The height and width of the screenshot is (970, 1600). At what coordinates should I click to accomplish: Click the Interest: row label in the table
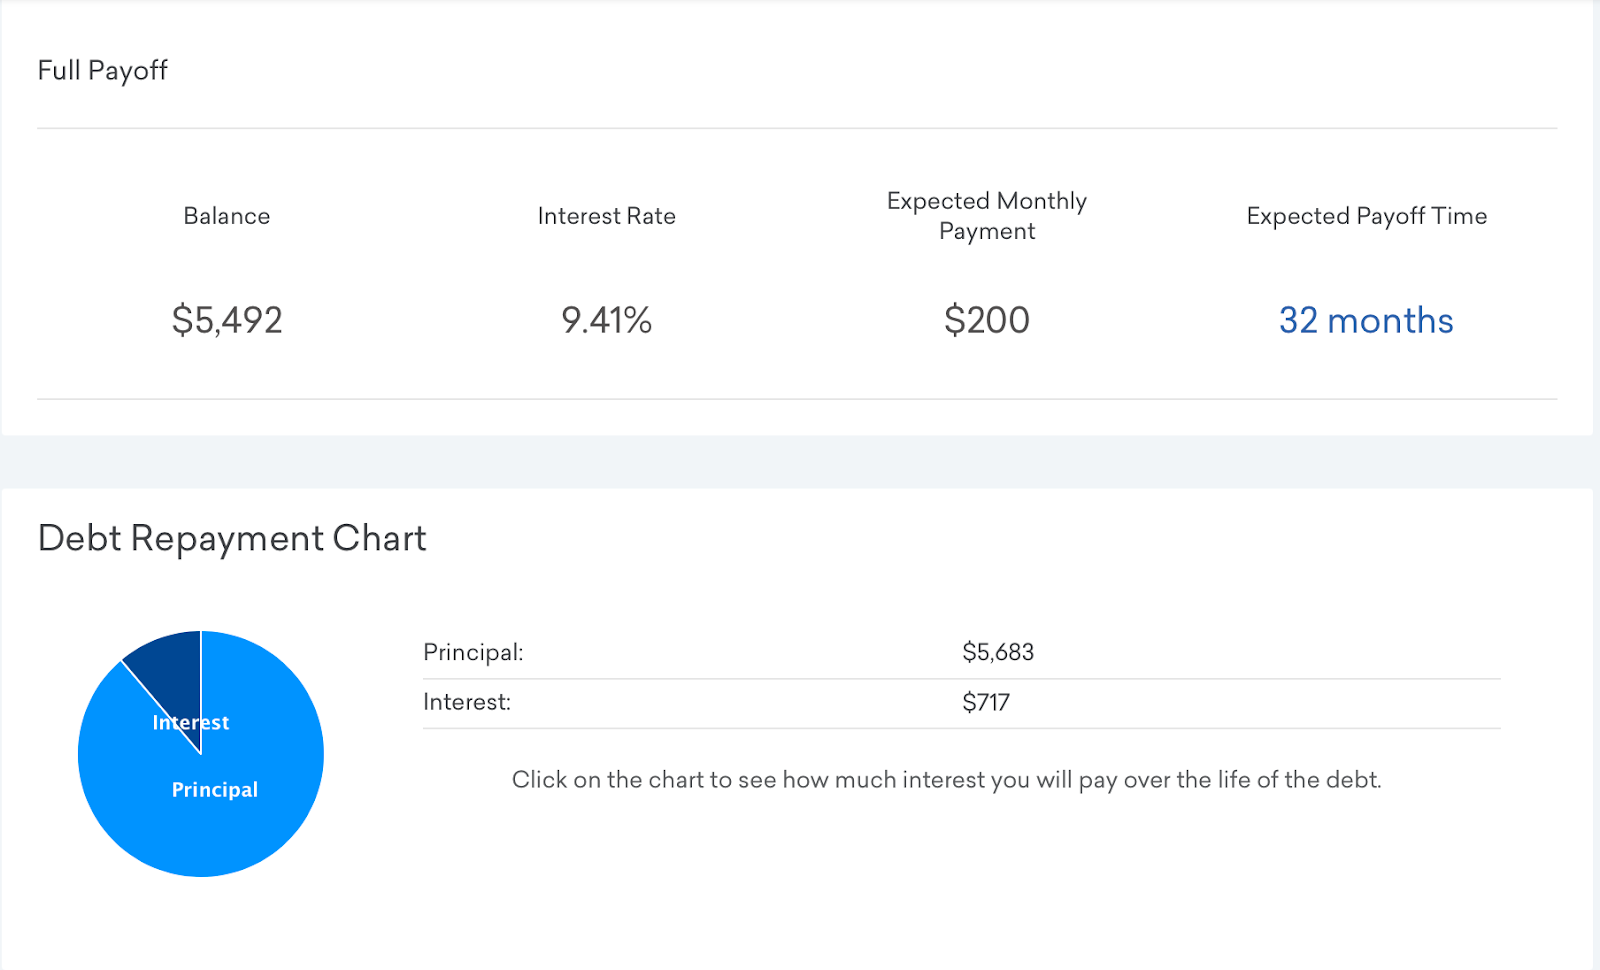tap(467, 702)
